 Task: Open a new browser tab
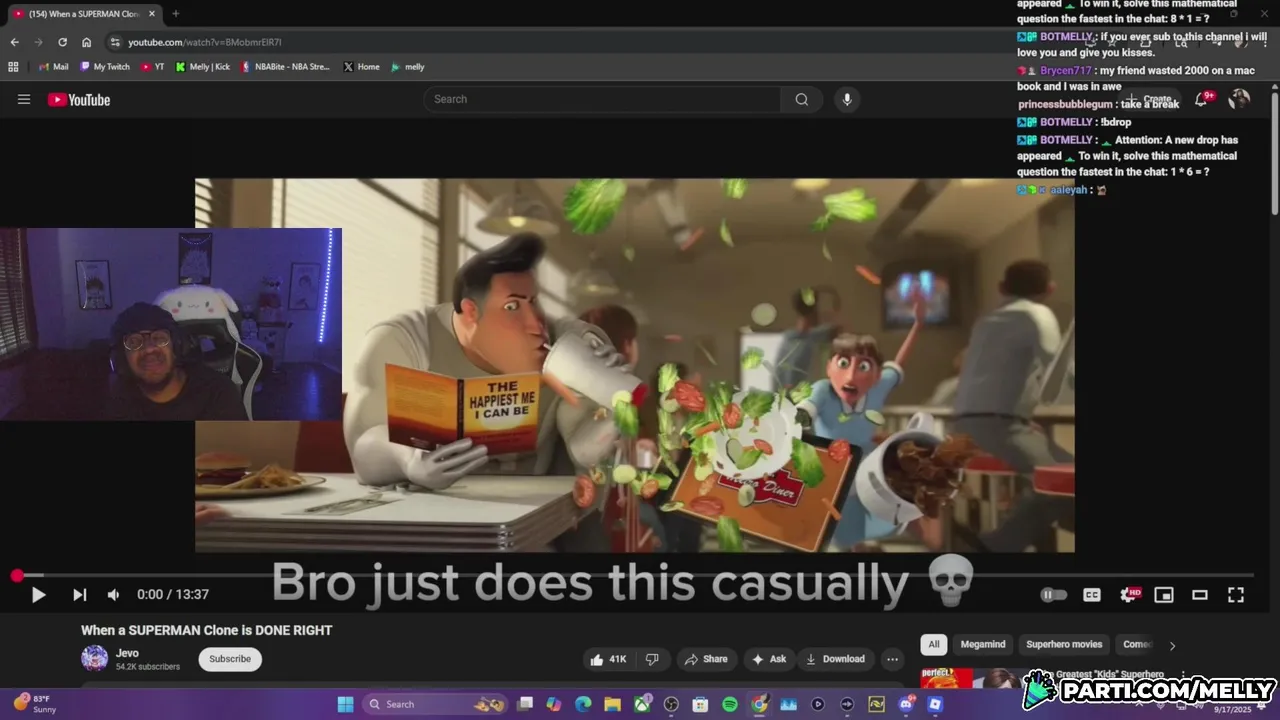pos(176,14)
